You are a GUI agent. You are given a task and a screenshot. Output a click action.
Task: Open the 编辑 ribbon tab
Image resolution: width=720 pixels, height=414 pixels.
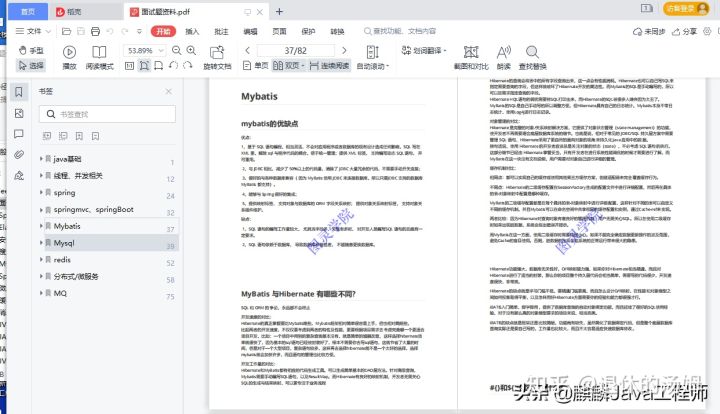(x=250, y=31)
